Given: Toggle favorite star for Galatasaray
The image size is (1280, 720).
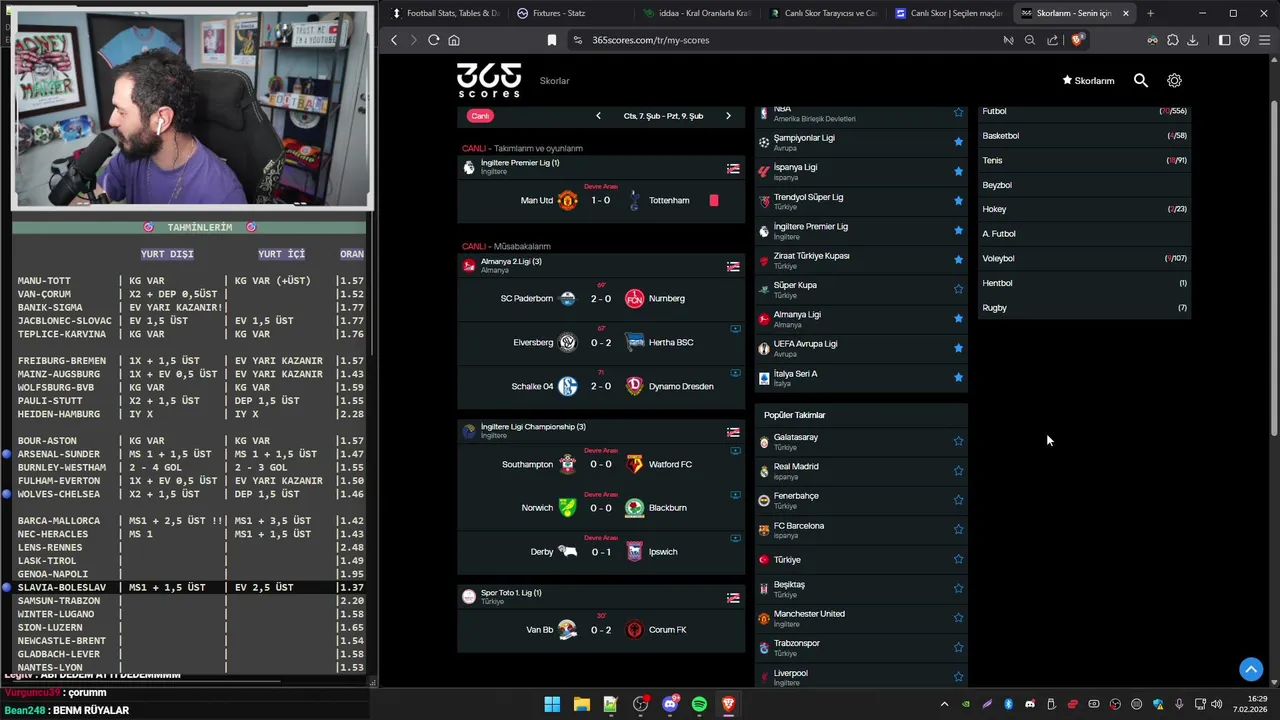Looking at the screenshot, I should (x=958, y=441).
